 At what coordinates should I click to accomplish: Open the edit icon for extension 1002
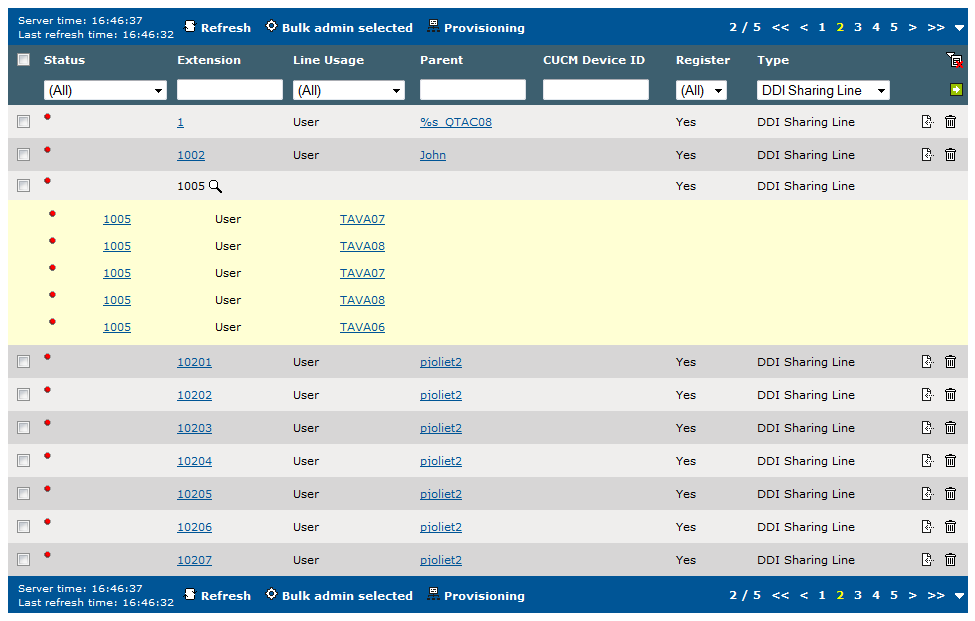pos(927,155)
